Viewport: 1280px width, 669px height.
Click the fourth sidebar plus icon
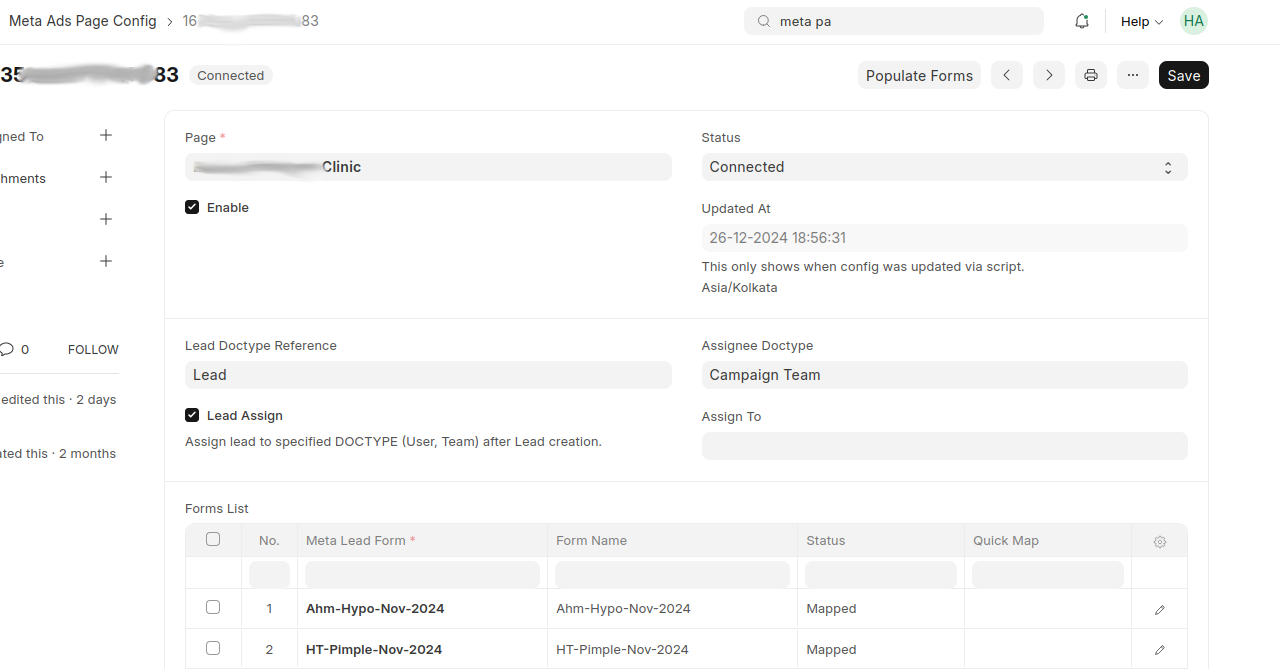[x=106, y=261]
